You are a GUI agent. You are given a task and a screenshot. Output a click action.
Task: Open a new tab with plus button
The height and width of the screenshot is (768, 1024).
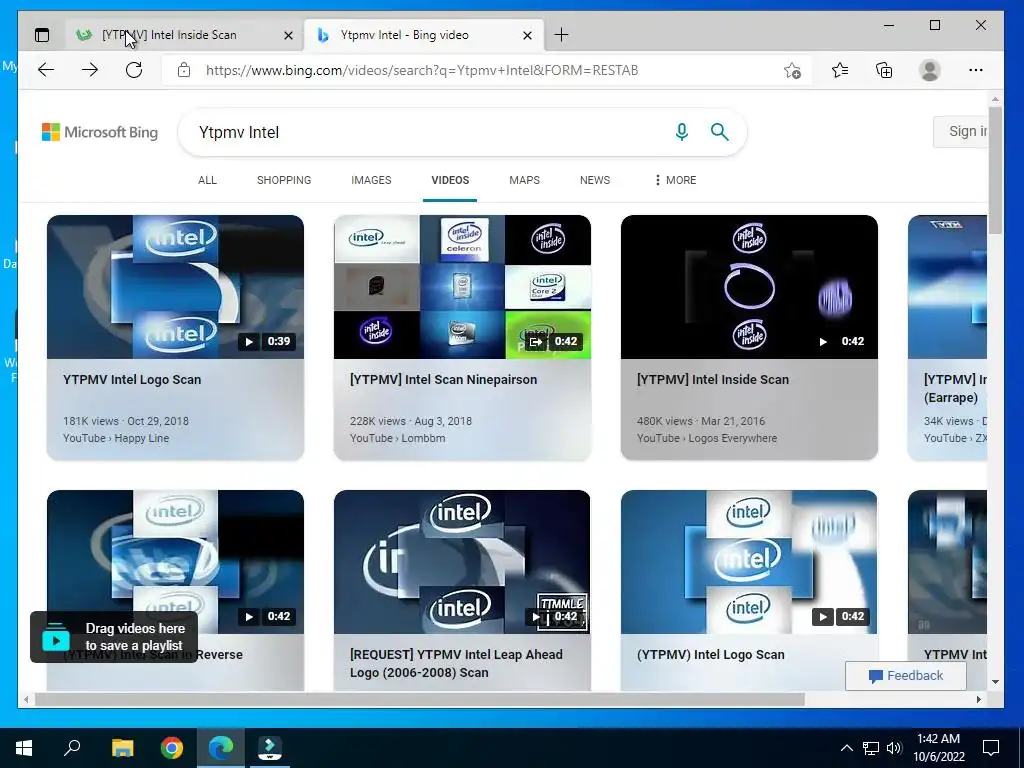(x=561, y=35)
